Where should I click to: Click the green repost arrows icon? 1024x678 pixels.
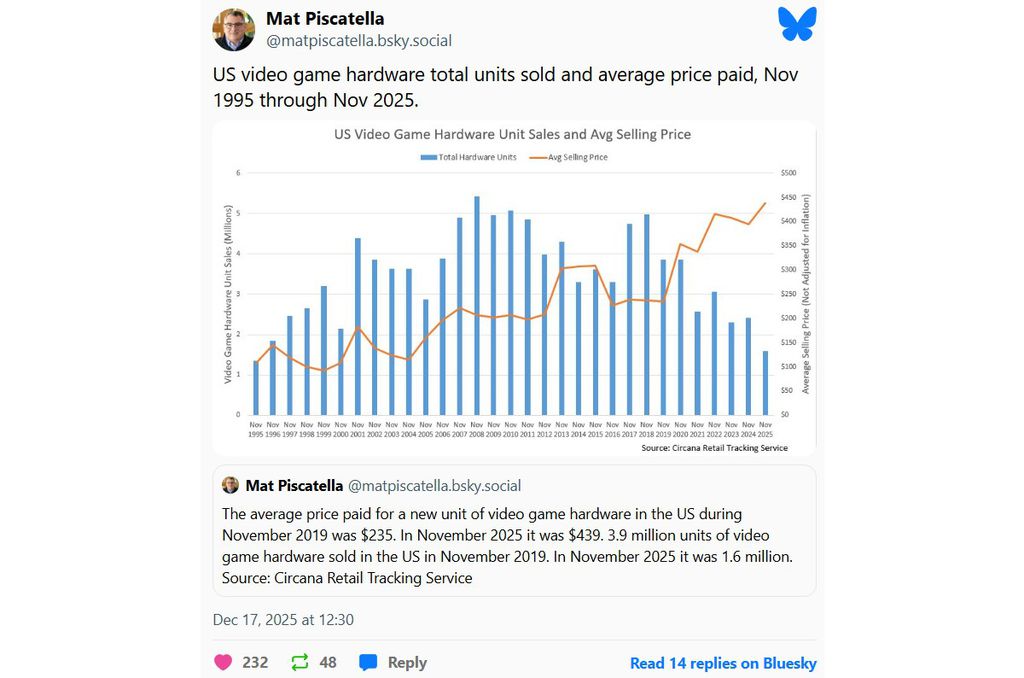(299, 662)
